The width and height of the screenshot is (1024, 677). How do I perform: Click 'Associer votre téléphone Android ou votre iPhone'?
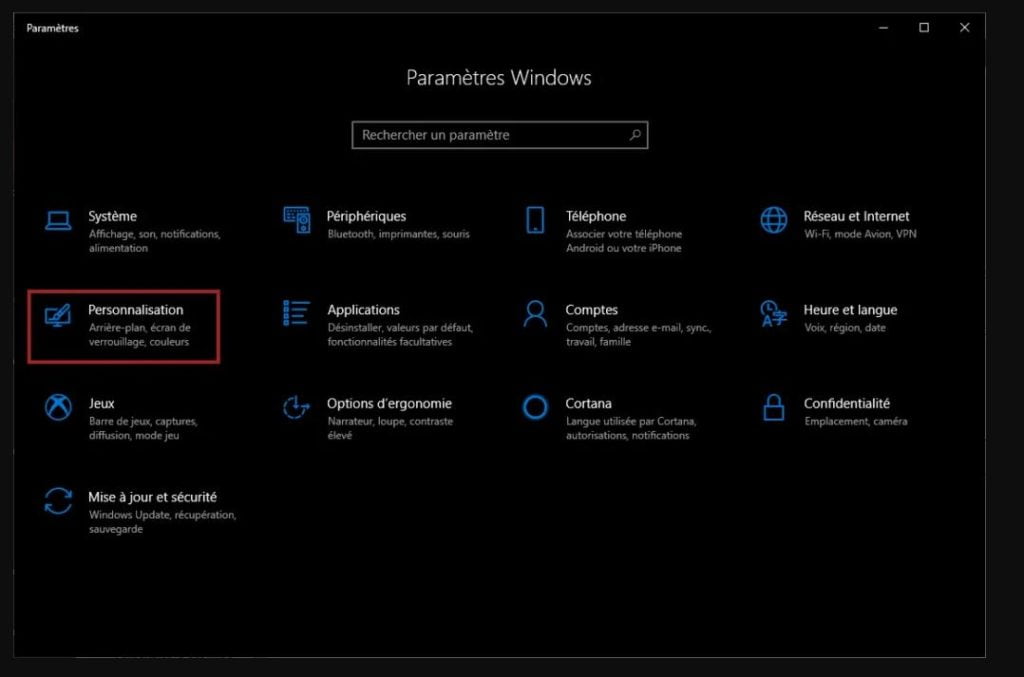click(x=624, y=241)
